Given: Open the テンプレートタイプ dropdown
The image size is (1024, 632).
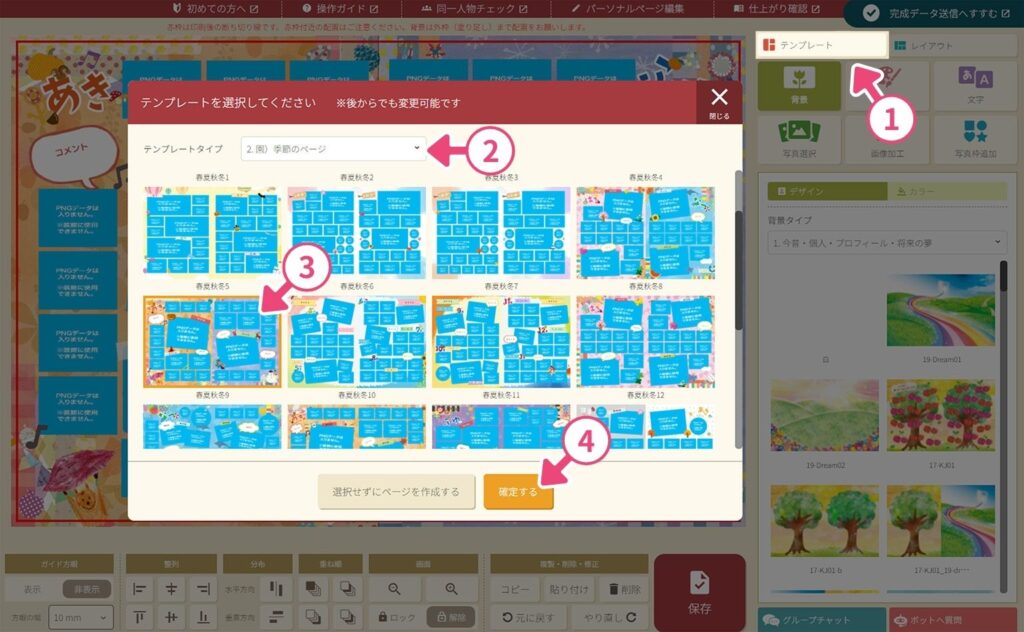Looking at the screenshot, I should (x=333, y=148).
